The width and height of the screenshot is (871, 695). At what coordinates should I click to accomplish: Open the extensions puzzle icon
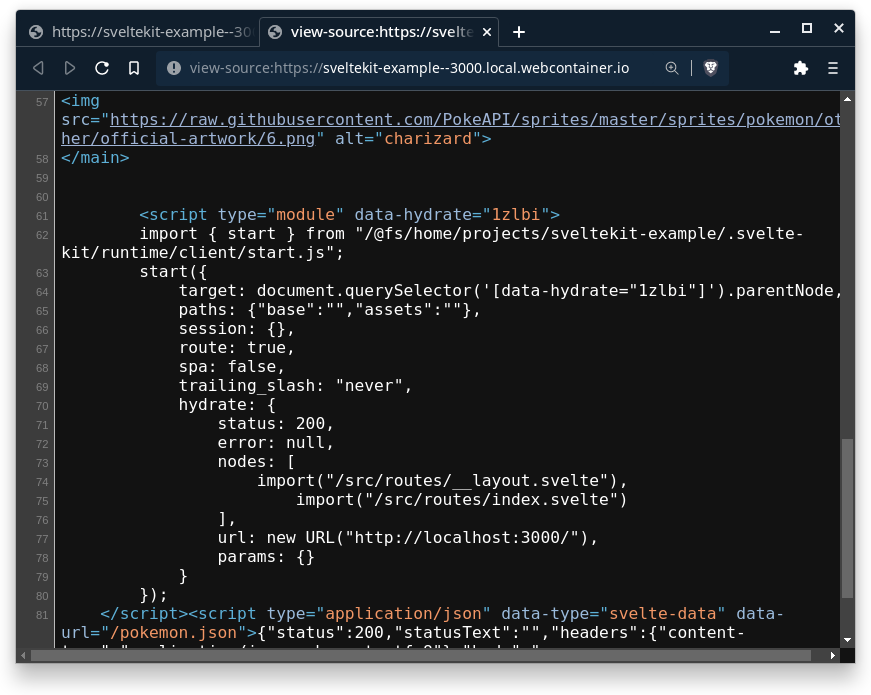[x=800, y=68]
